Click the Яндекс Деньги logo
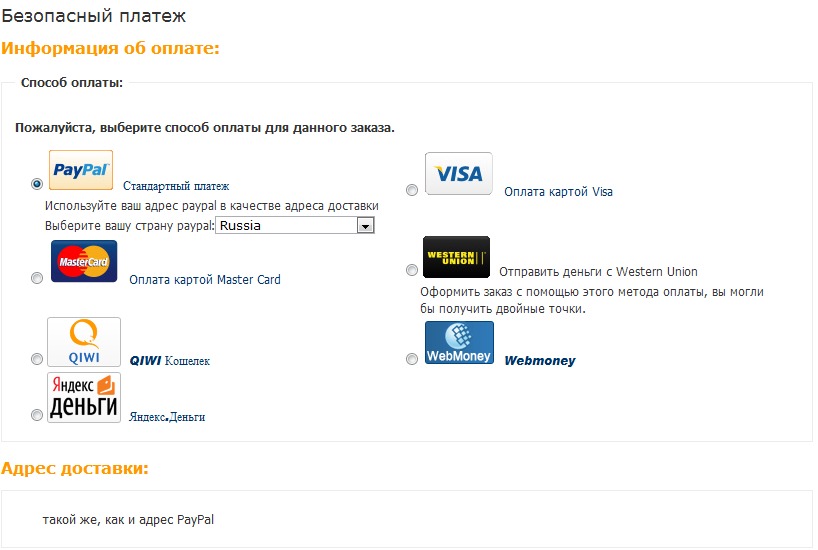This screenshot has height=550, width=818. 84,397
